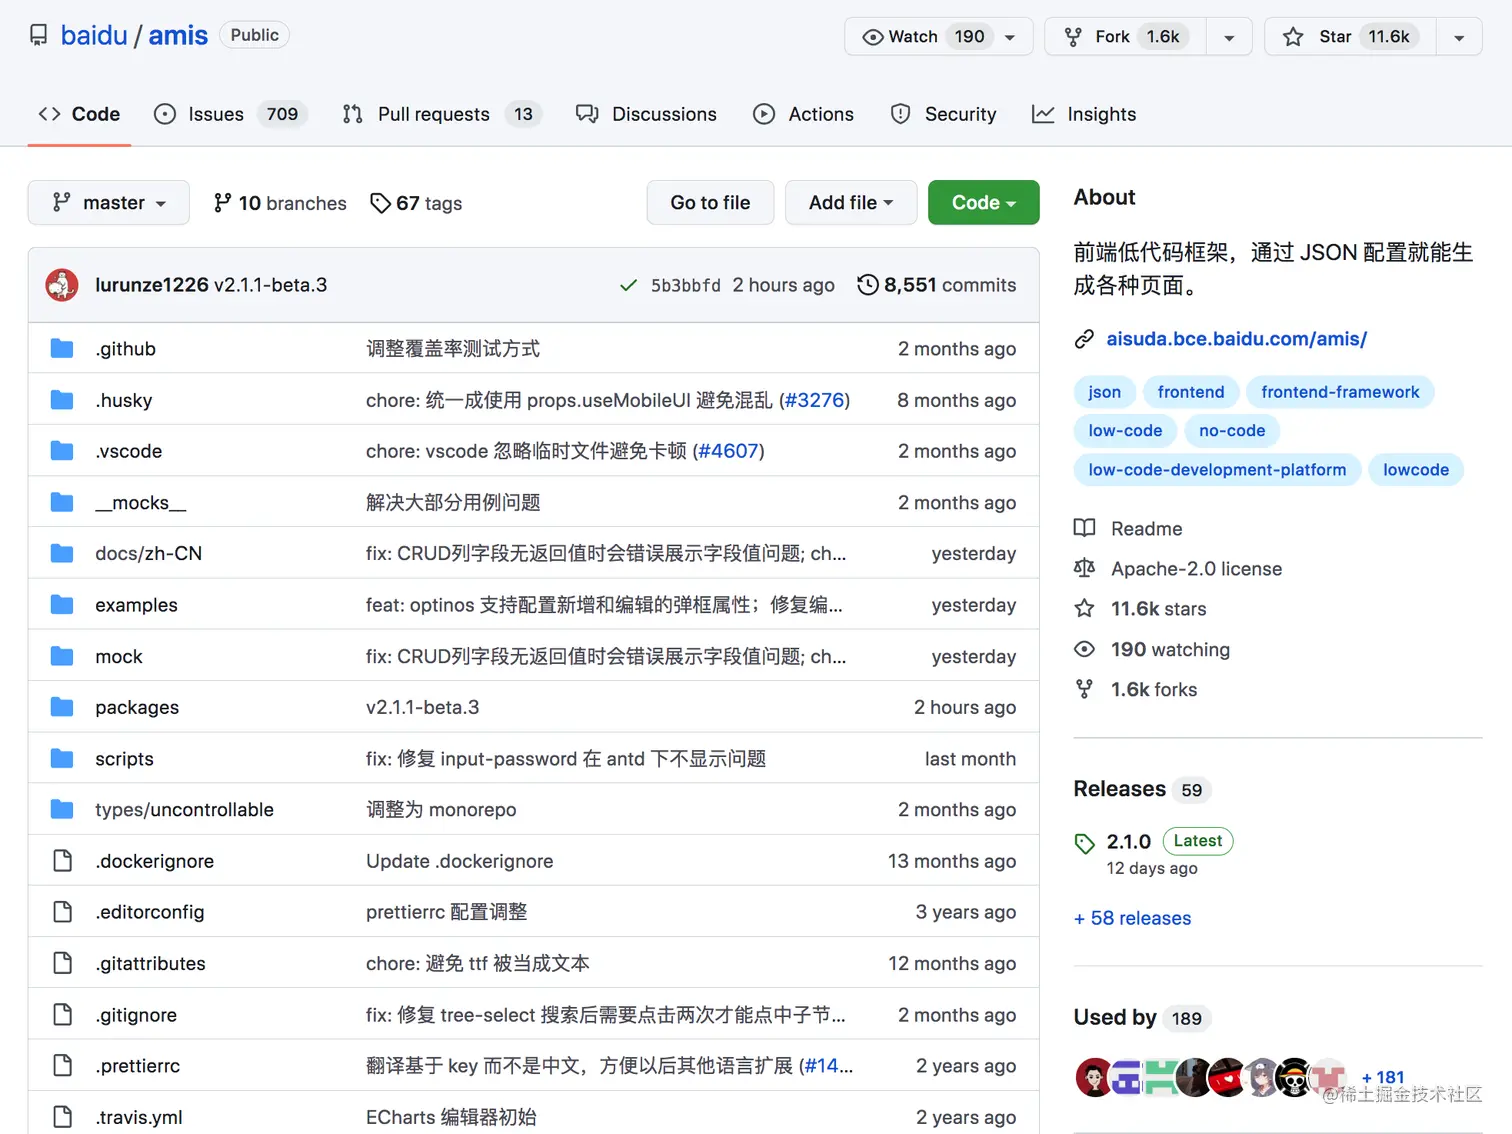Screen dimensions: 1512x1134
Task: Visit aisuda.bce.baidu.com/amis/ website link
Action: (1236, 339)
